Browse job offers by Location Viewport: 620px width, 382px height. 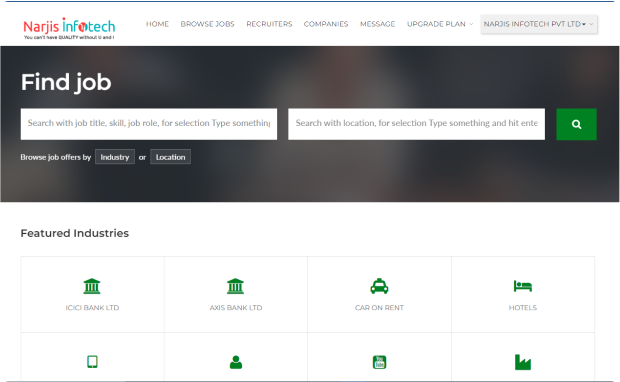pyautogui.click(x=170, y=157)
